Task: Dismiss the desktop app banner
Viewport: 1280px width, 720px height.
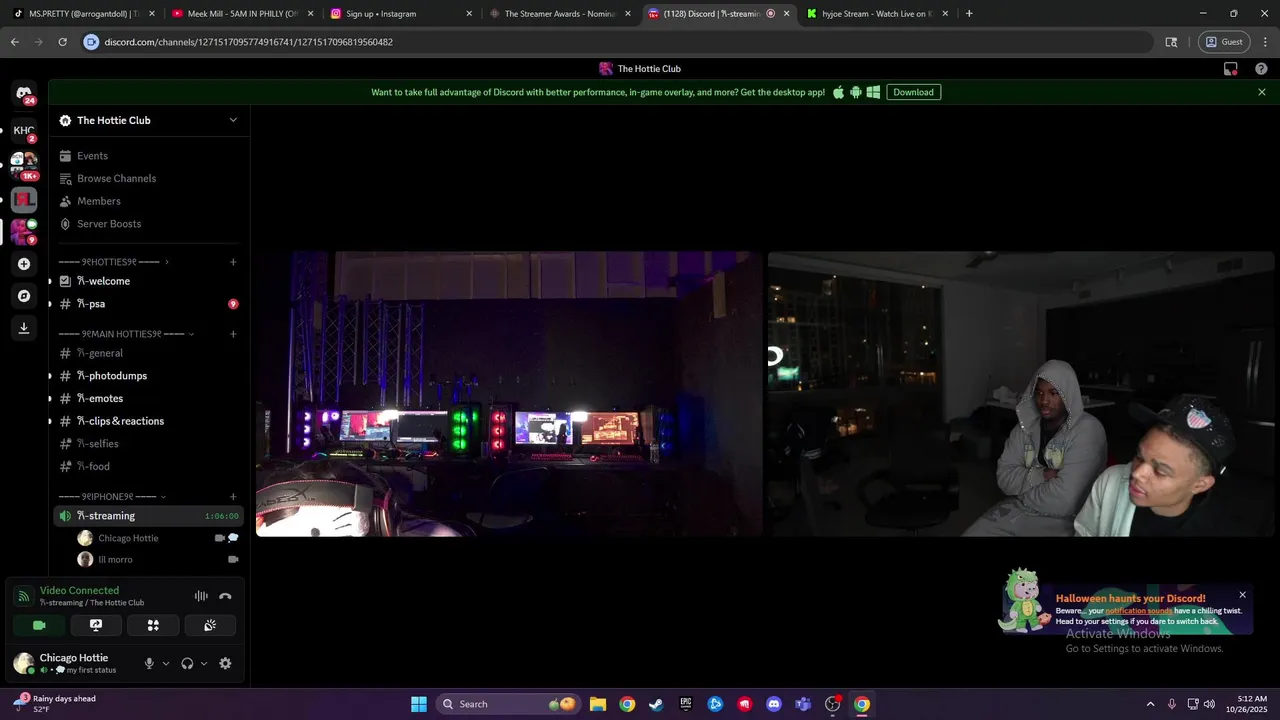Action: click(1262, 92)
